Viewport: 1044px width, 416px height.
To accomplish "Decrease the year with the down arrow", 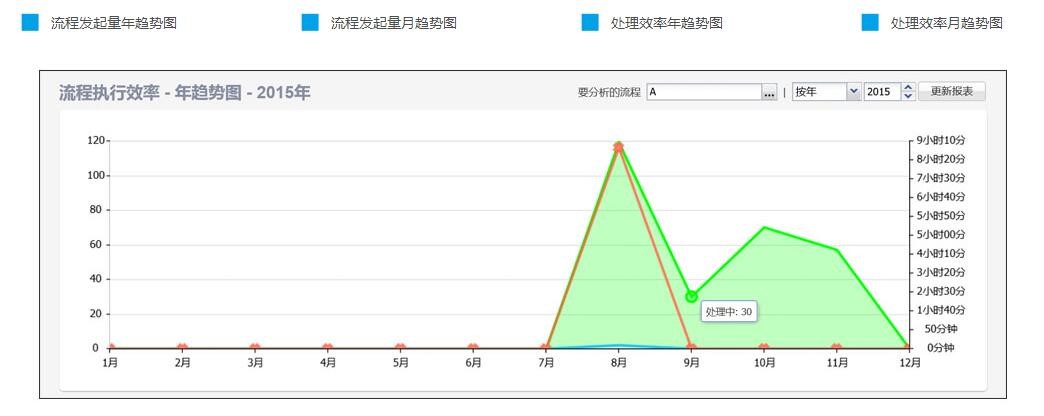I will [908, 96].
